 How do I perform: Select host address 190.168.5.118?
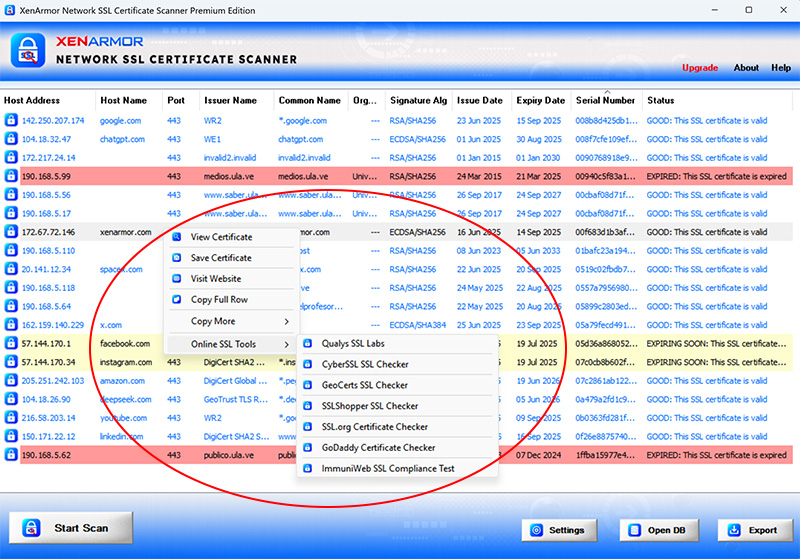48,288
